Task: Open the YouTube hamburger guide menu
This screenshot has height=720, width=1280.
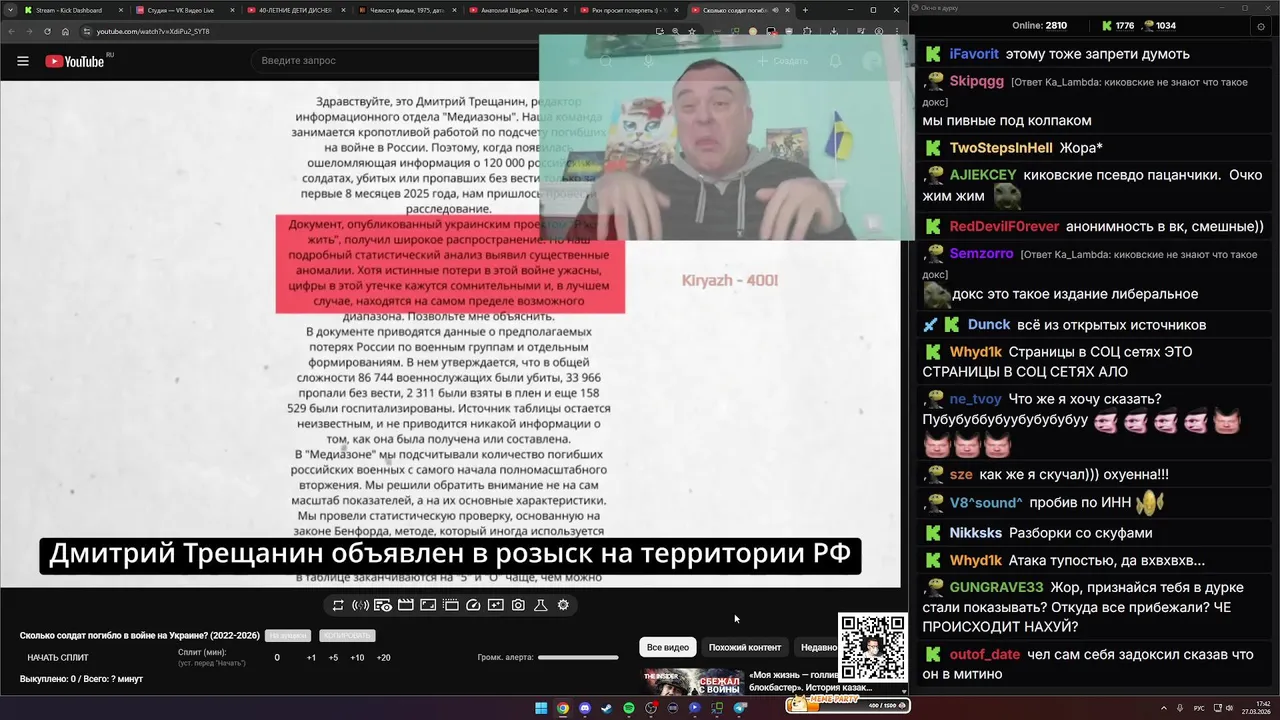Action: [22, 61]
